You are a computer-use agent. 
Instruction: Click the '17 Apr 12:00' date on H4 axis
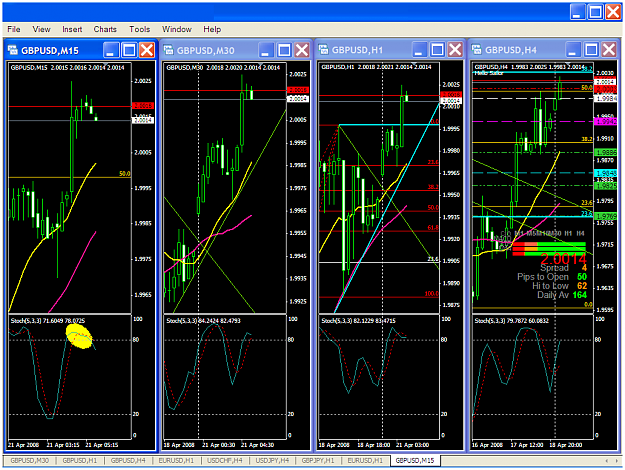[x=527, y=445]
